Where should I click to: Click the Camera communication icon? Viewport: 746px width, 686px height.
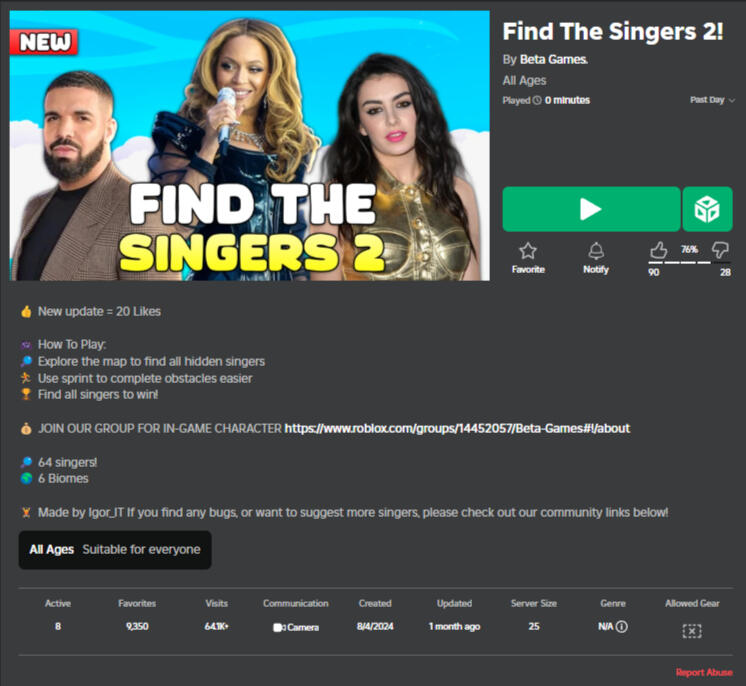278,627
